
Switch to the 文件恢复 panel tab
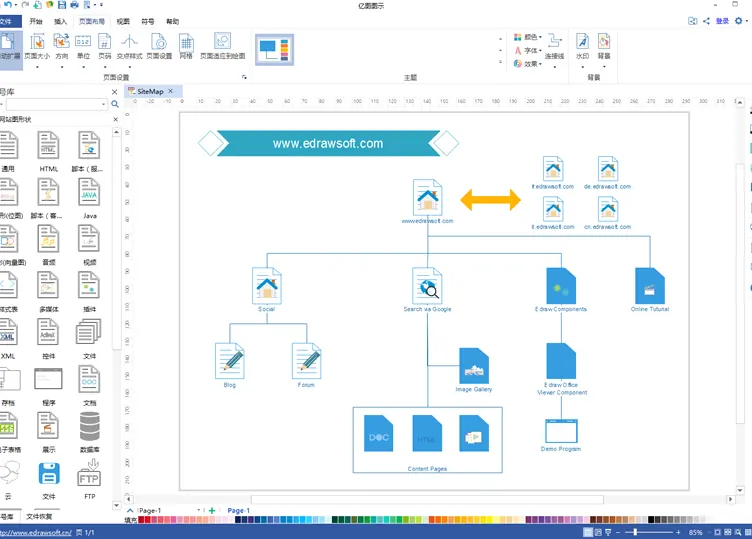[x=39, y=516]
